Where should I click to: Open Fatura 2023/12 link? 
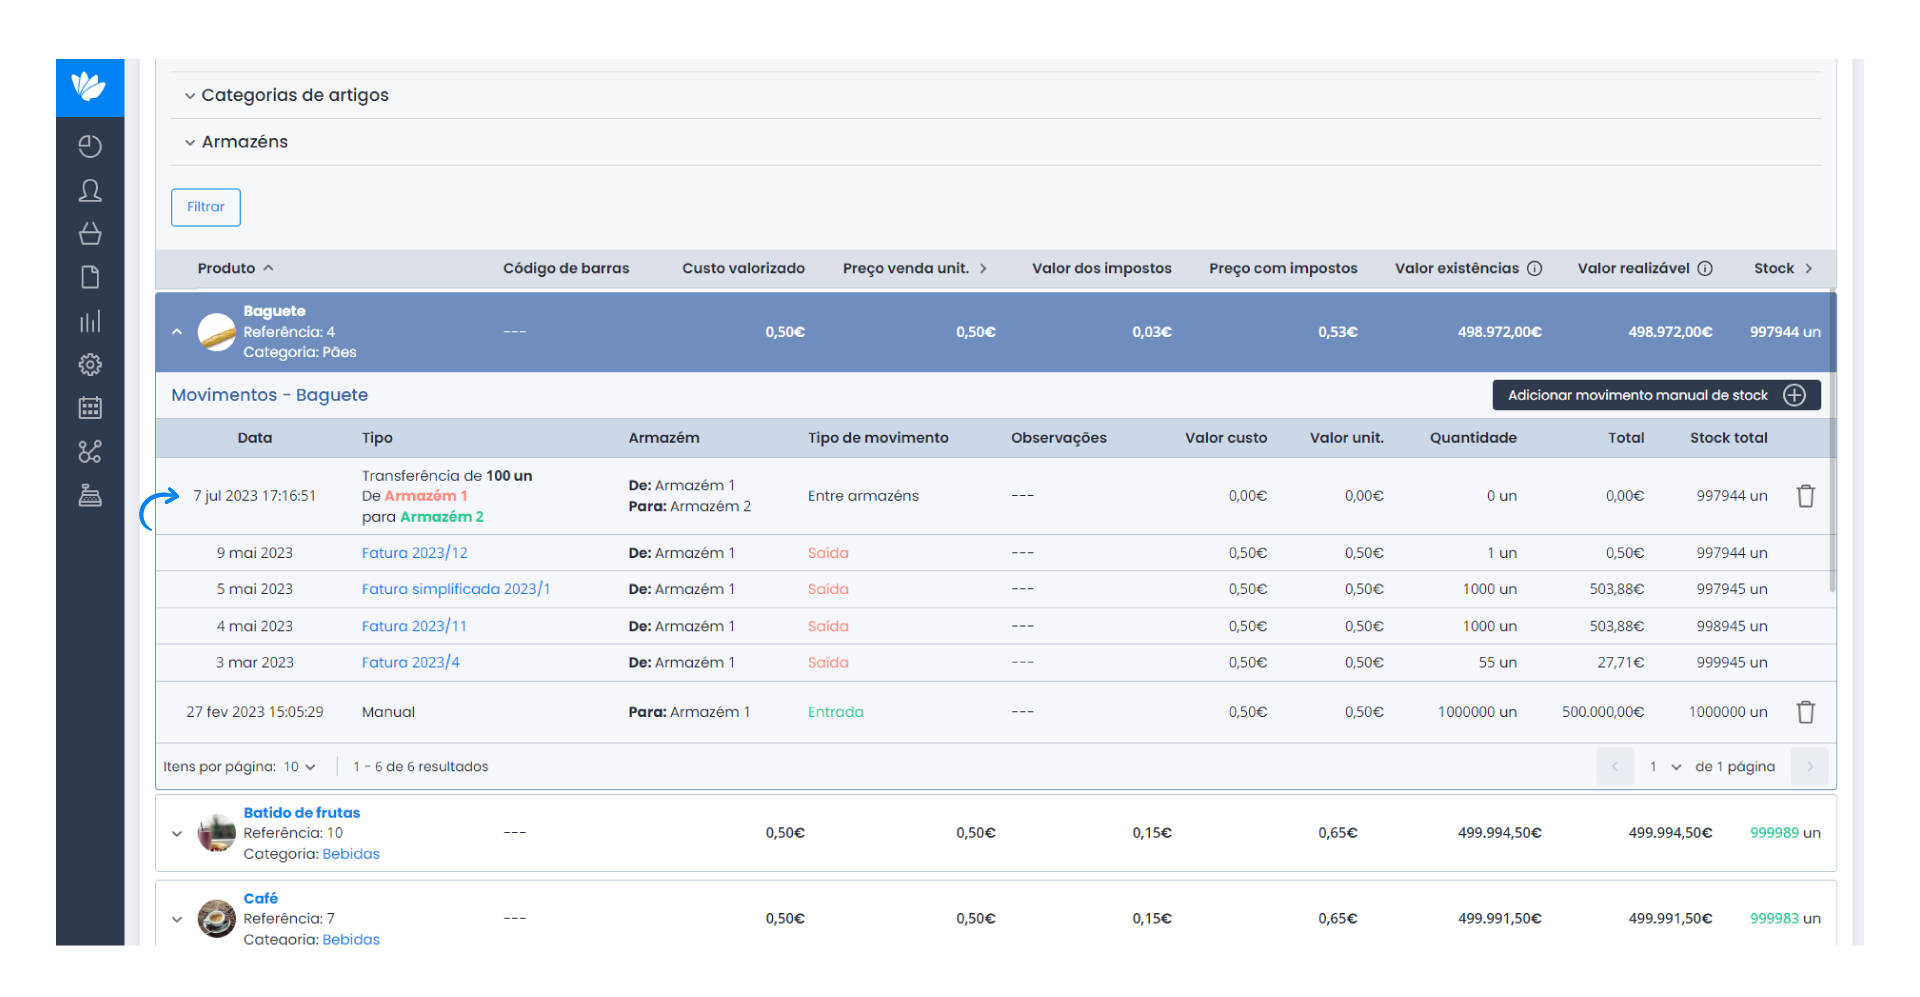414,553
